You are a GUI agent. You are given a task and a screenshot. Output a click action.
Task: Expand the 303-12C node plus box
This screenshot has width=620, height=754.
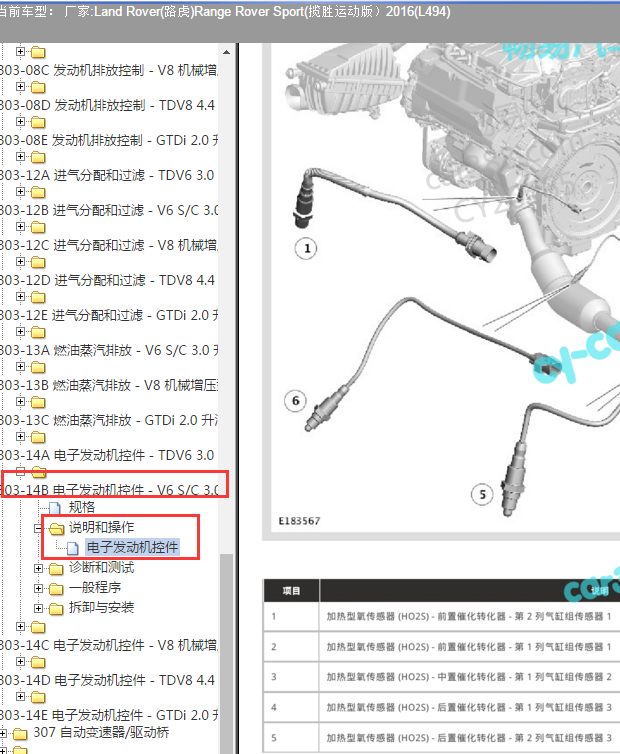20,226
